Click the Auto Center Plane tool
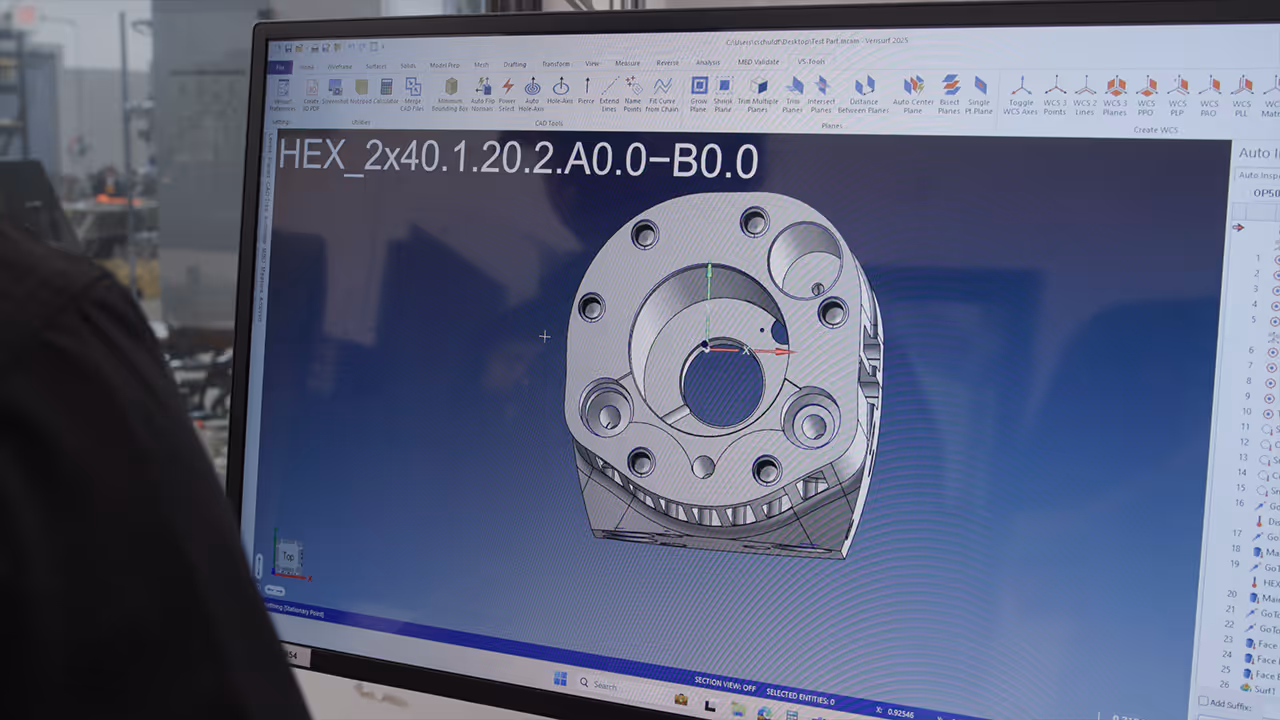 (x=913, y=93)
